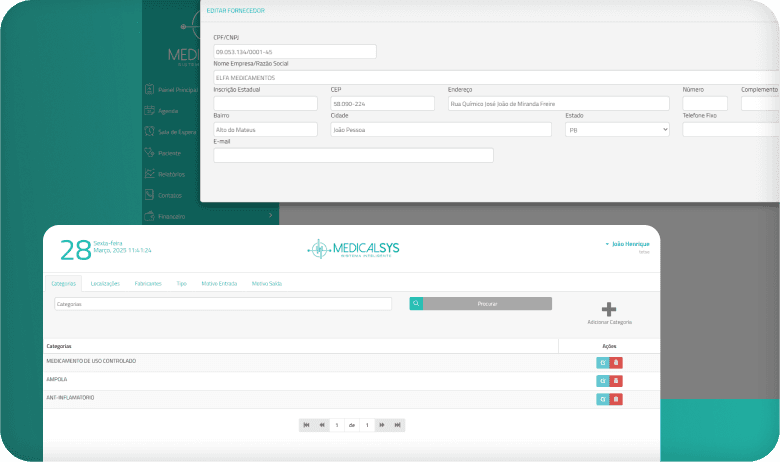Click the CPF/CNPJ input field

click(295, 51)
